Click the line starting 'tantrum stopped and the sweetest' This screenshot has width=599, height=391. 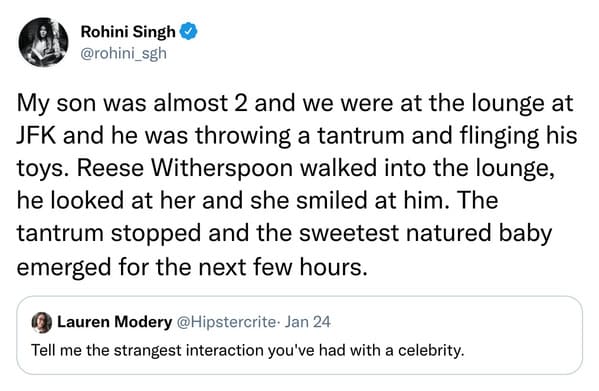[x=284, y=234]
